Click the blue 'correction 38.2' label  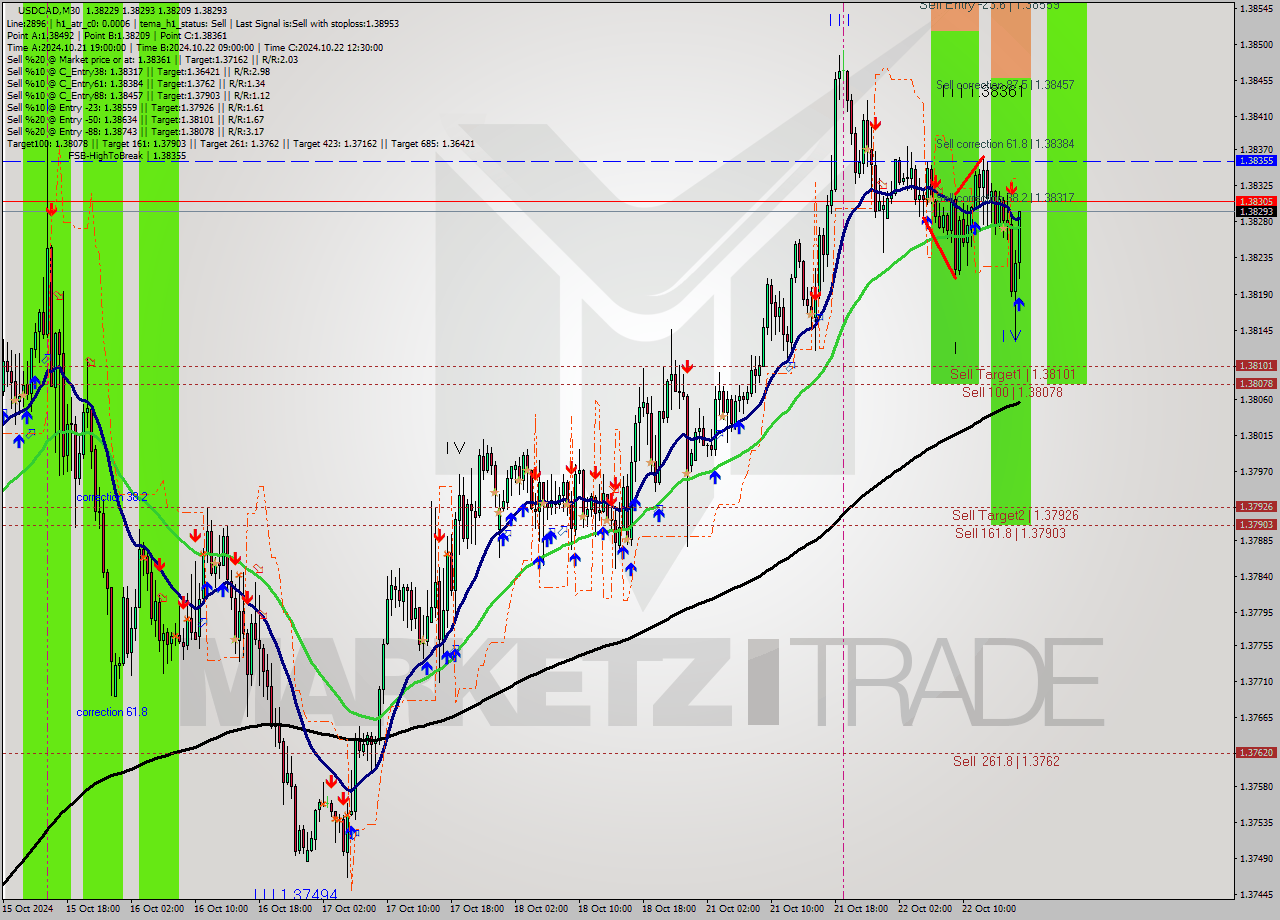click(x=112, y=496)
